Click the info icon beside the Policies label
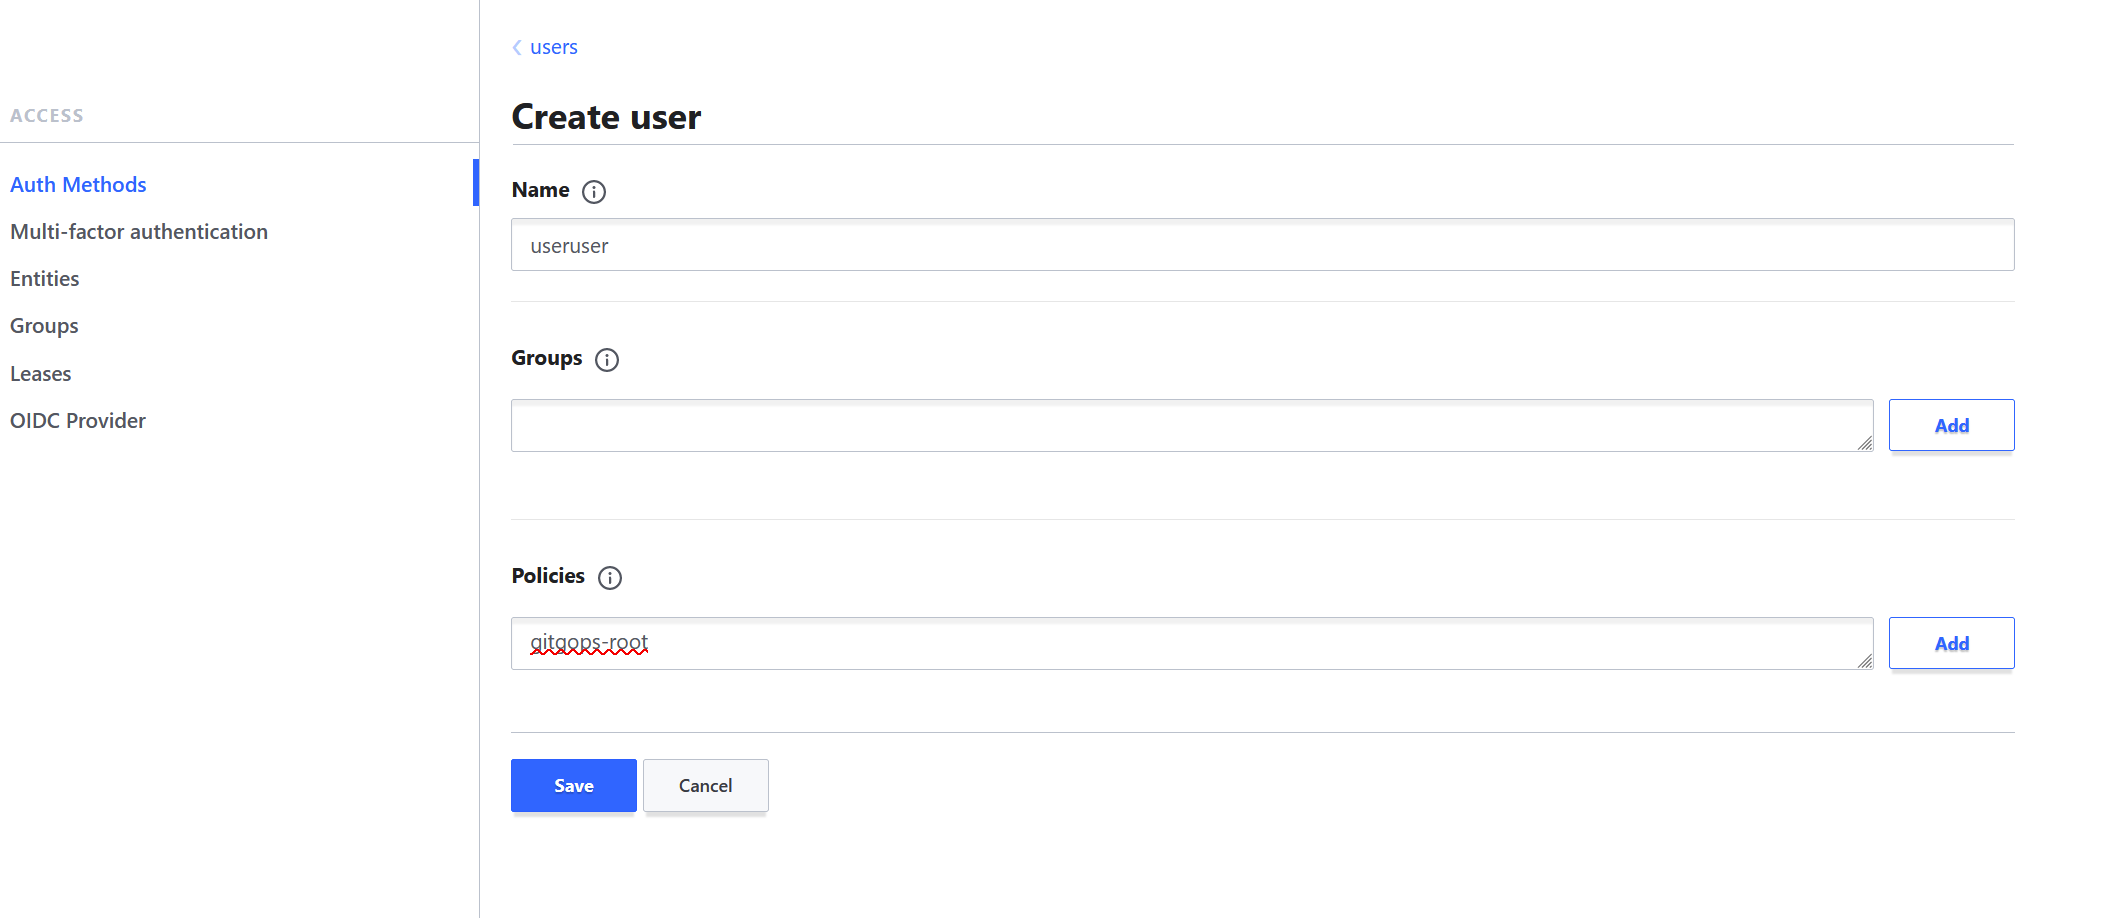This screenshot has height=918, width=2110. (x=610, y=578)
